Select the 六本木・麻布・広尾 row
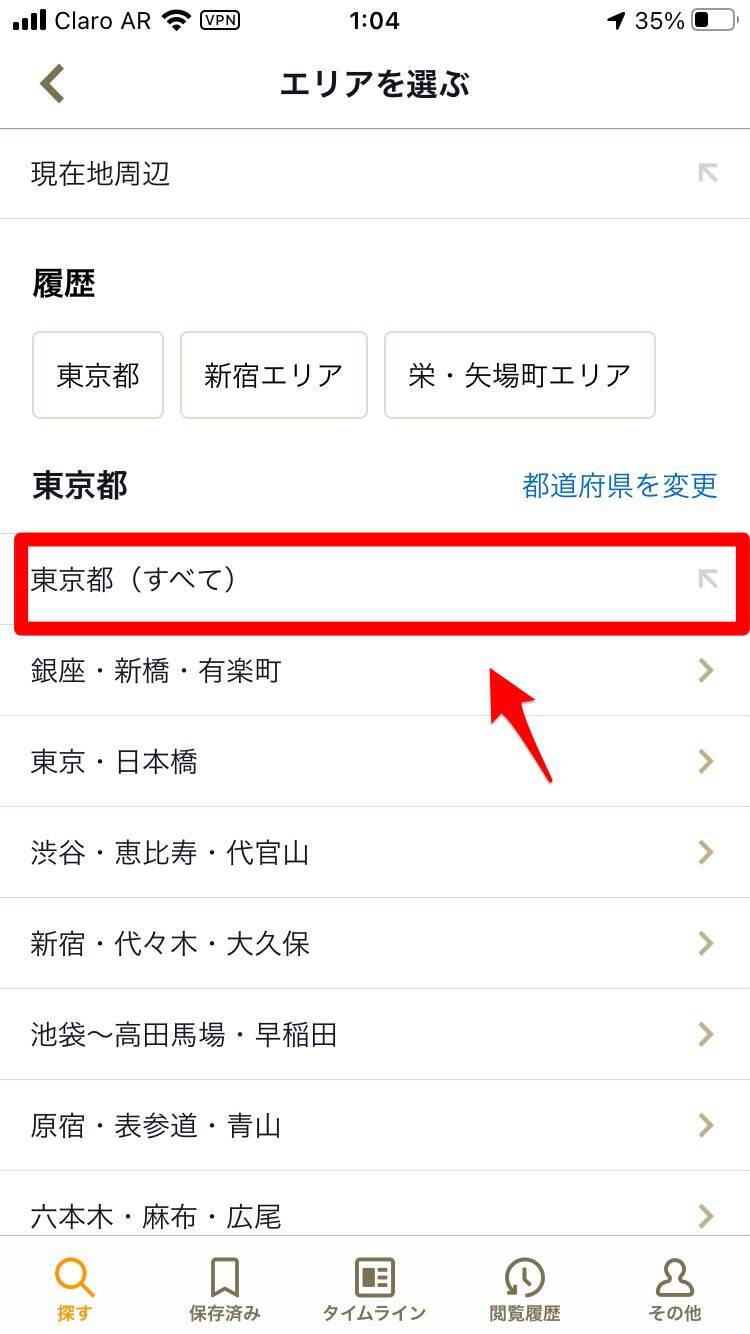The image size is (750, 1334). point(375,1208)
